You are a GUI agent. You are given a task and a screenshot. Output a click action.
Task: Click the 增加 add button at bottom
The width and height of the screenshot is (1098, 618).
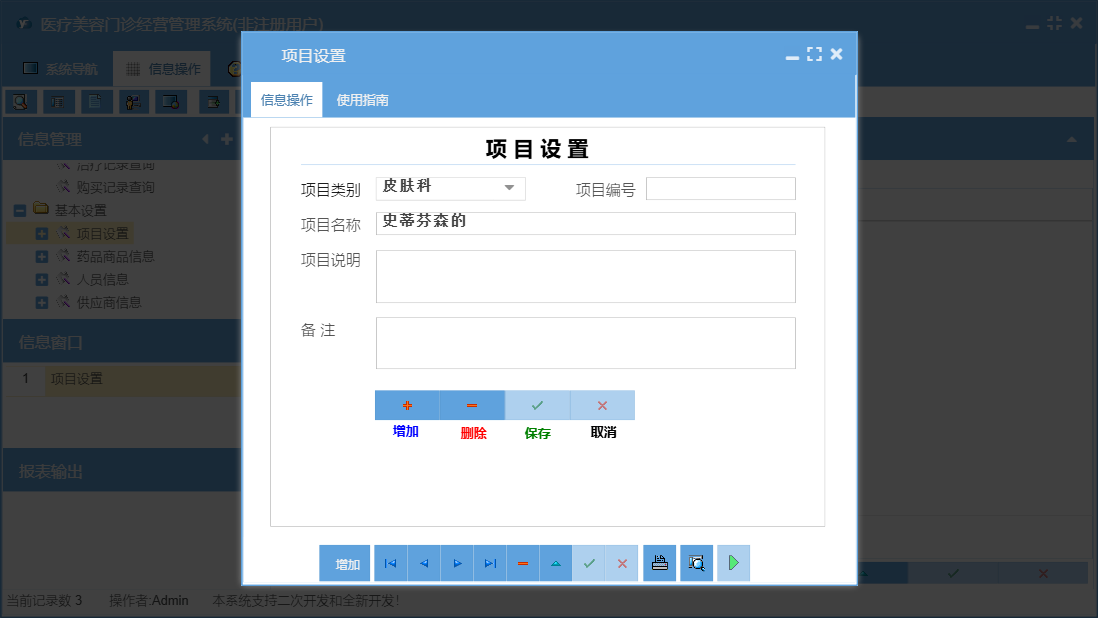click(x=344, y=563)
